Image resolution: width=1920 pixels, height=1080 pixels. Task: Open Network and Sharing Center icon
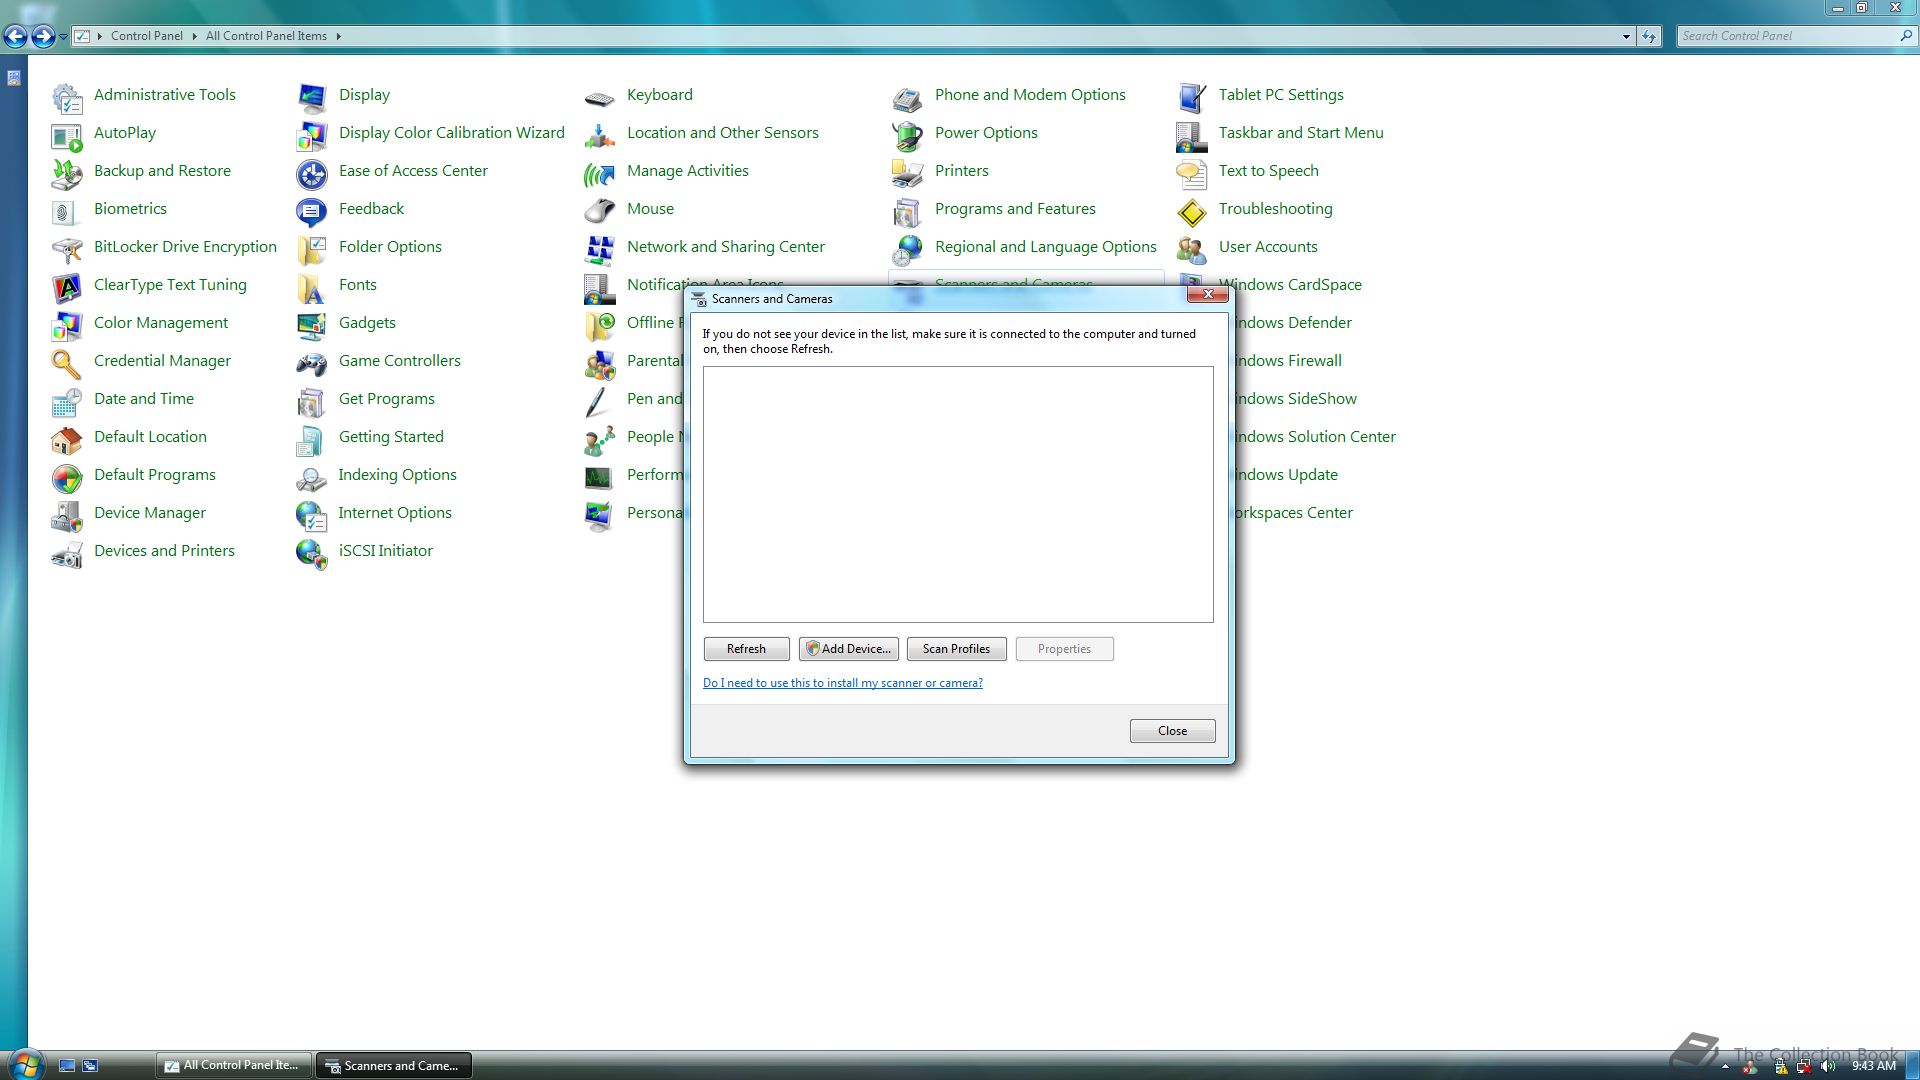pyautogui.click(x=600, y=249)
